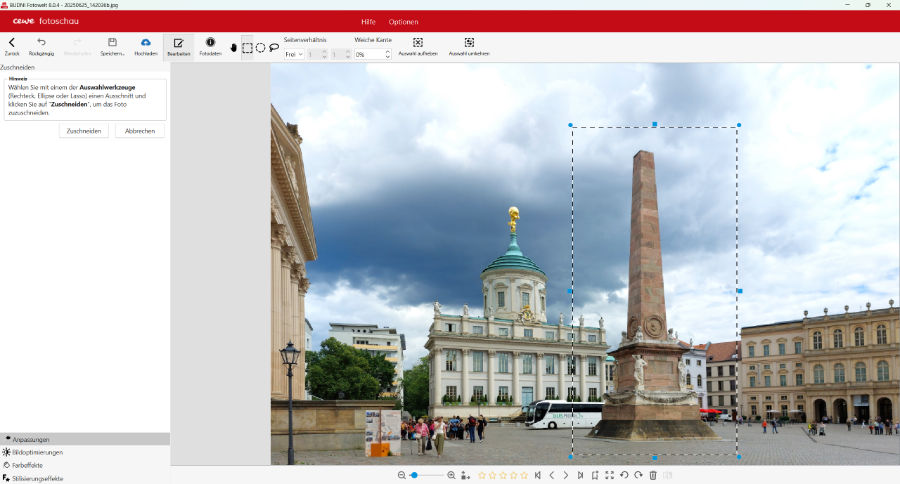This screenshot has height=484, width=900.
Task: Select the rectangle selection tool
Action: tap(247, 47)
